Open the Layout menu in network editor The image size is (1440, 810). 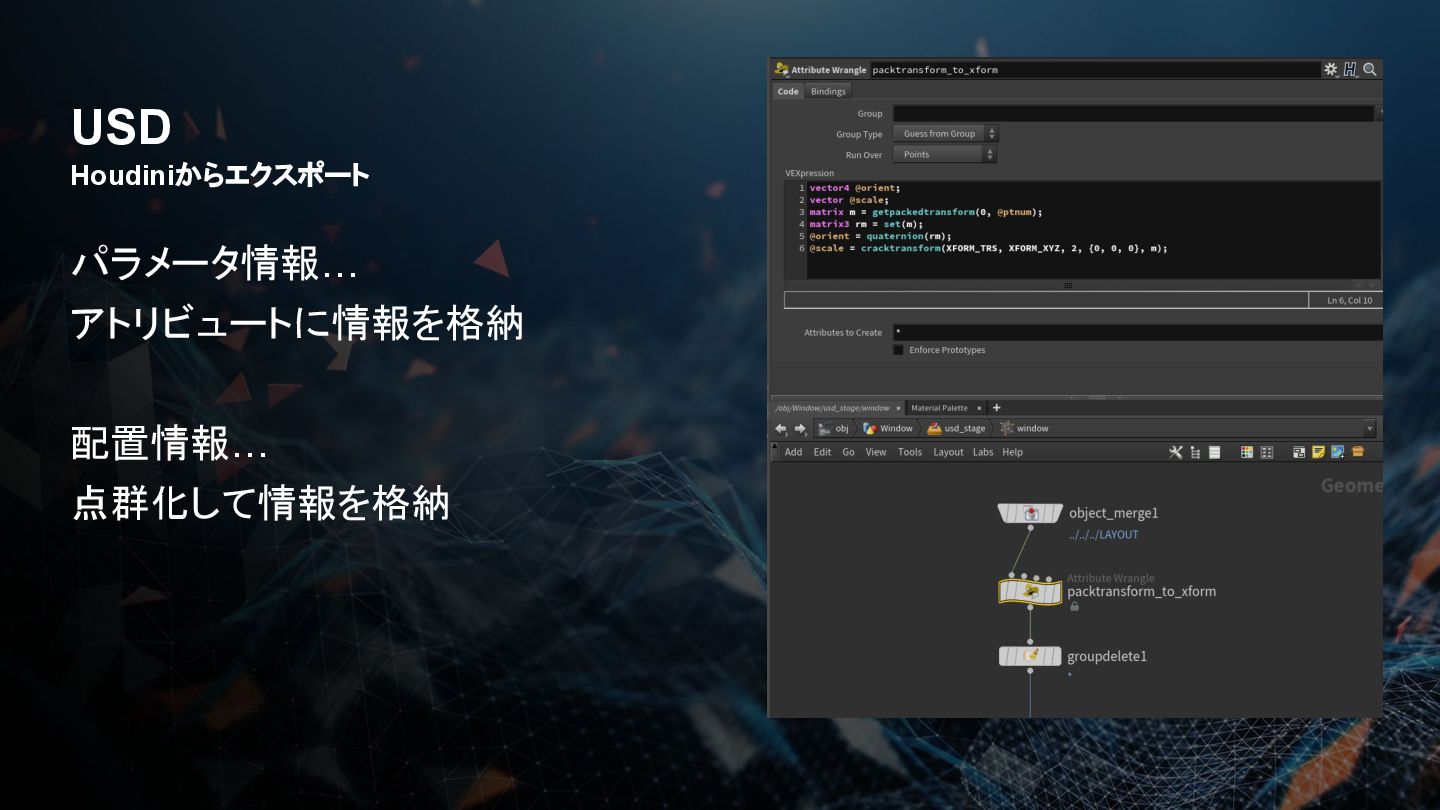tap(948, 452)
